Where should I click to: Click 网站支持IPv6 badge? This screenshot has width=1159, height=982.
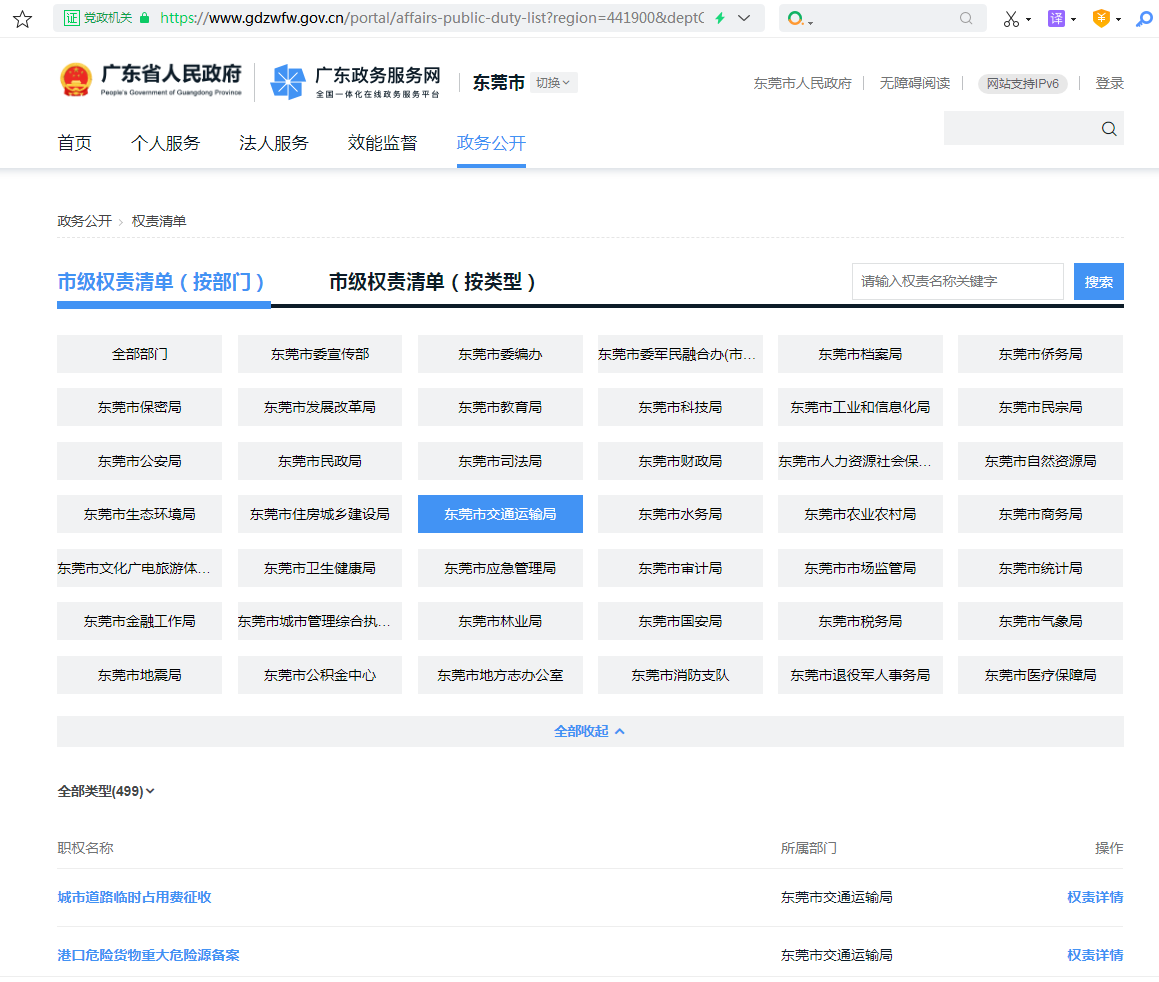(x=1022, y=83)
